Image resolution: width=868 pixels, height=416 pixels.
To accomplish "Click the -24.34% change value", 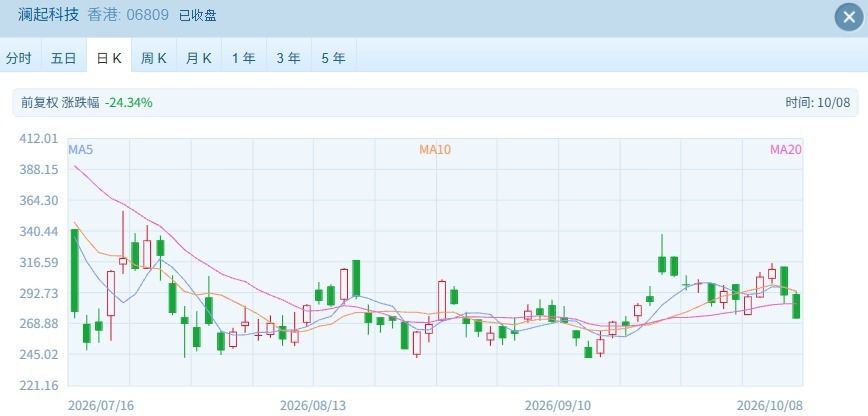I will [128, 102].
